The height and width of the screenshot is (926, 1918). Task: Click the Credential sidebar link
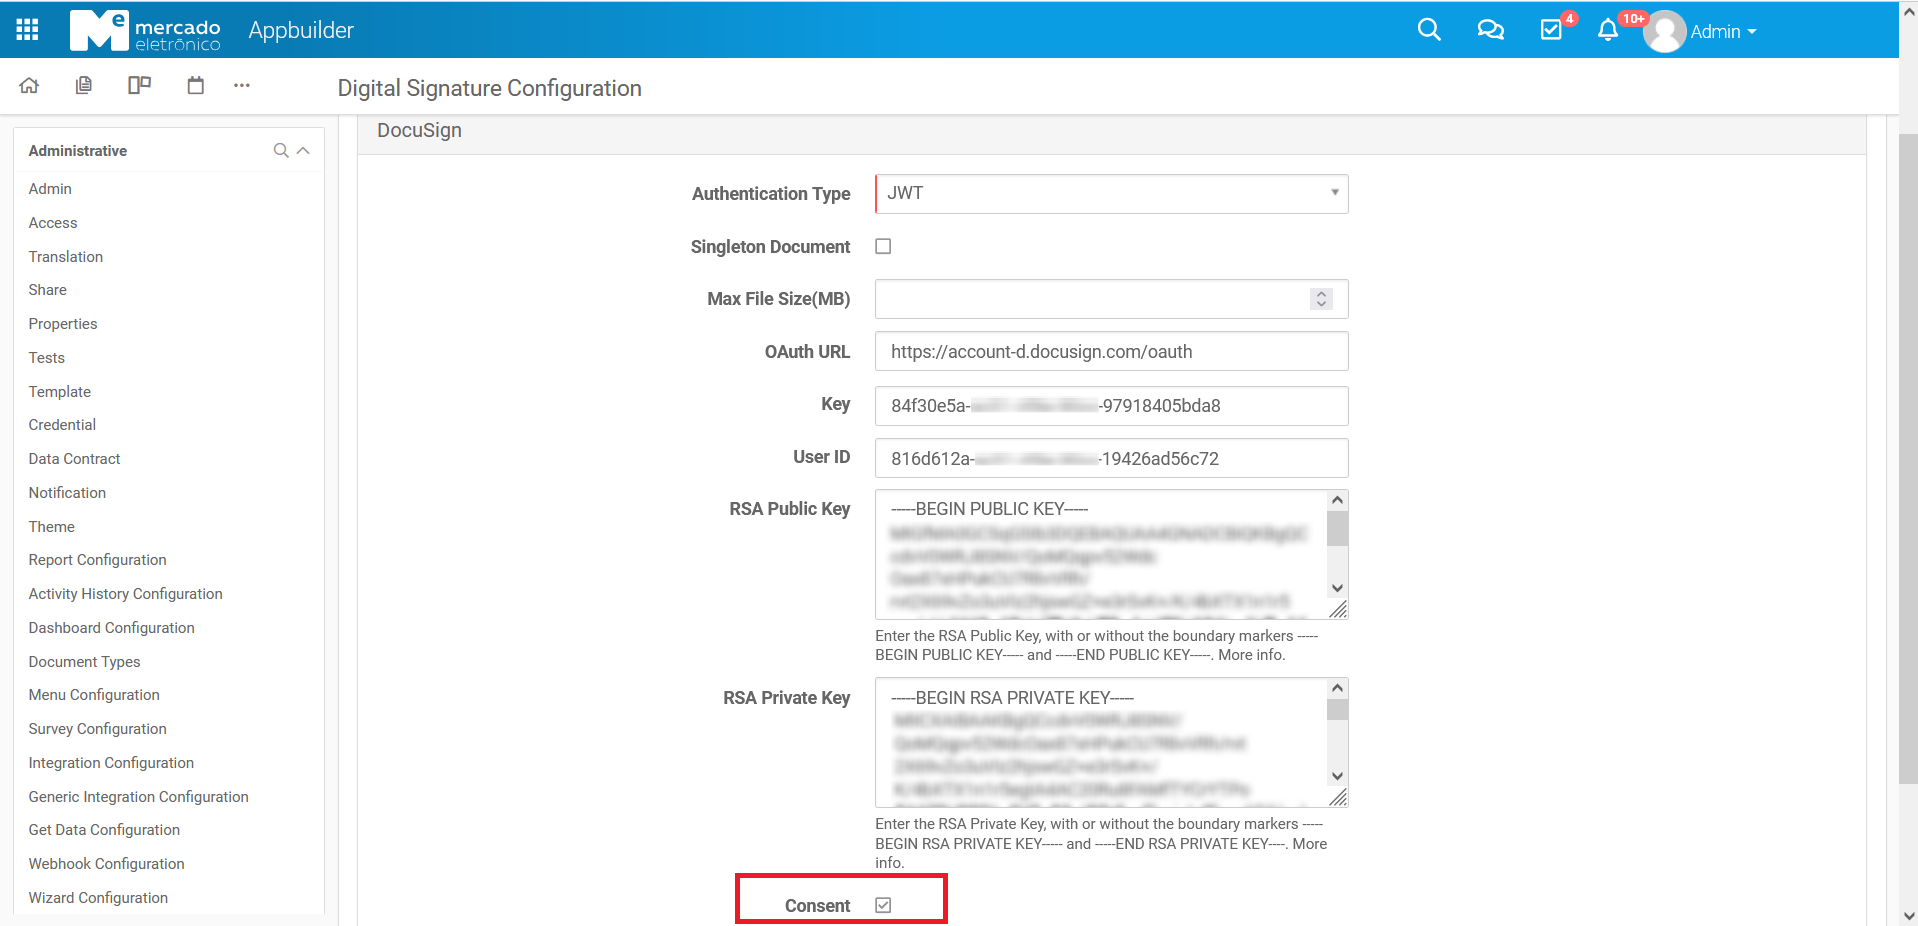pos(62,425)
